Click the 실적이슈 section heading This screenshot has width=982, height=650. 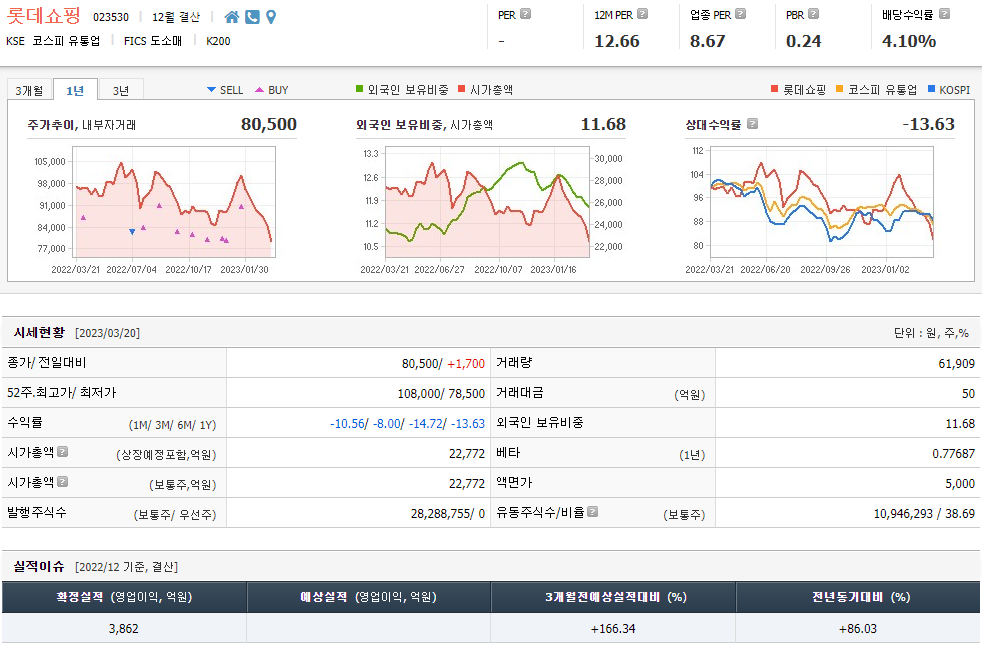39,567
